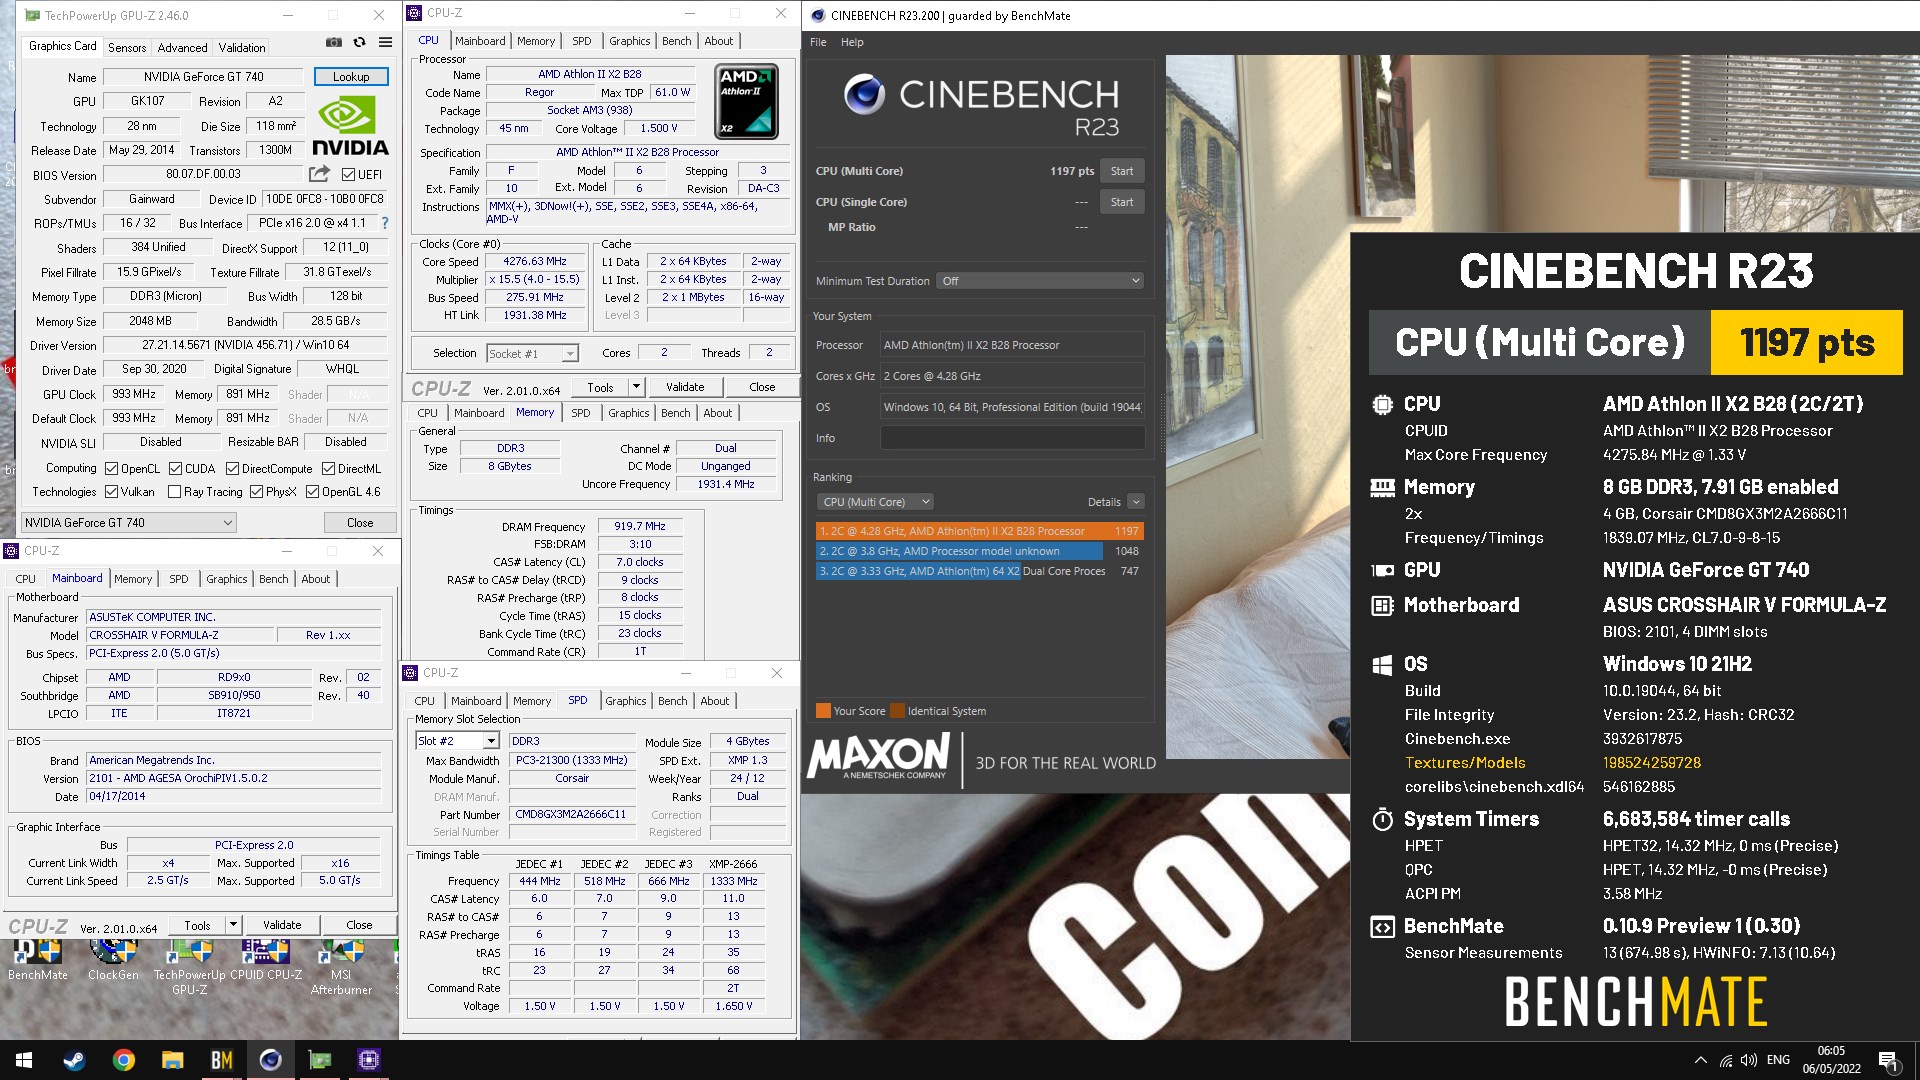Screen dimensions: 1920x1080
Task: Open the Windows Start menu
Action: 24,1060
